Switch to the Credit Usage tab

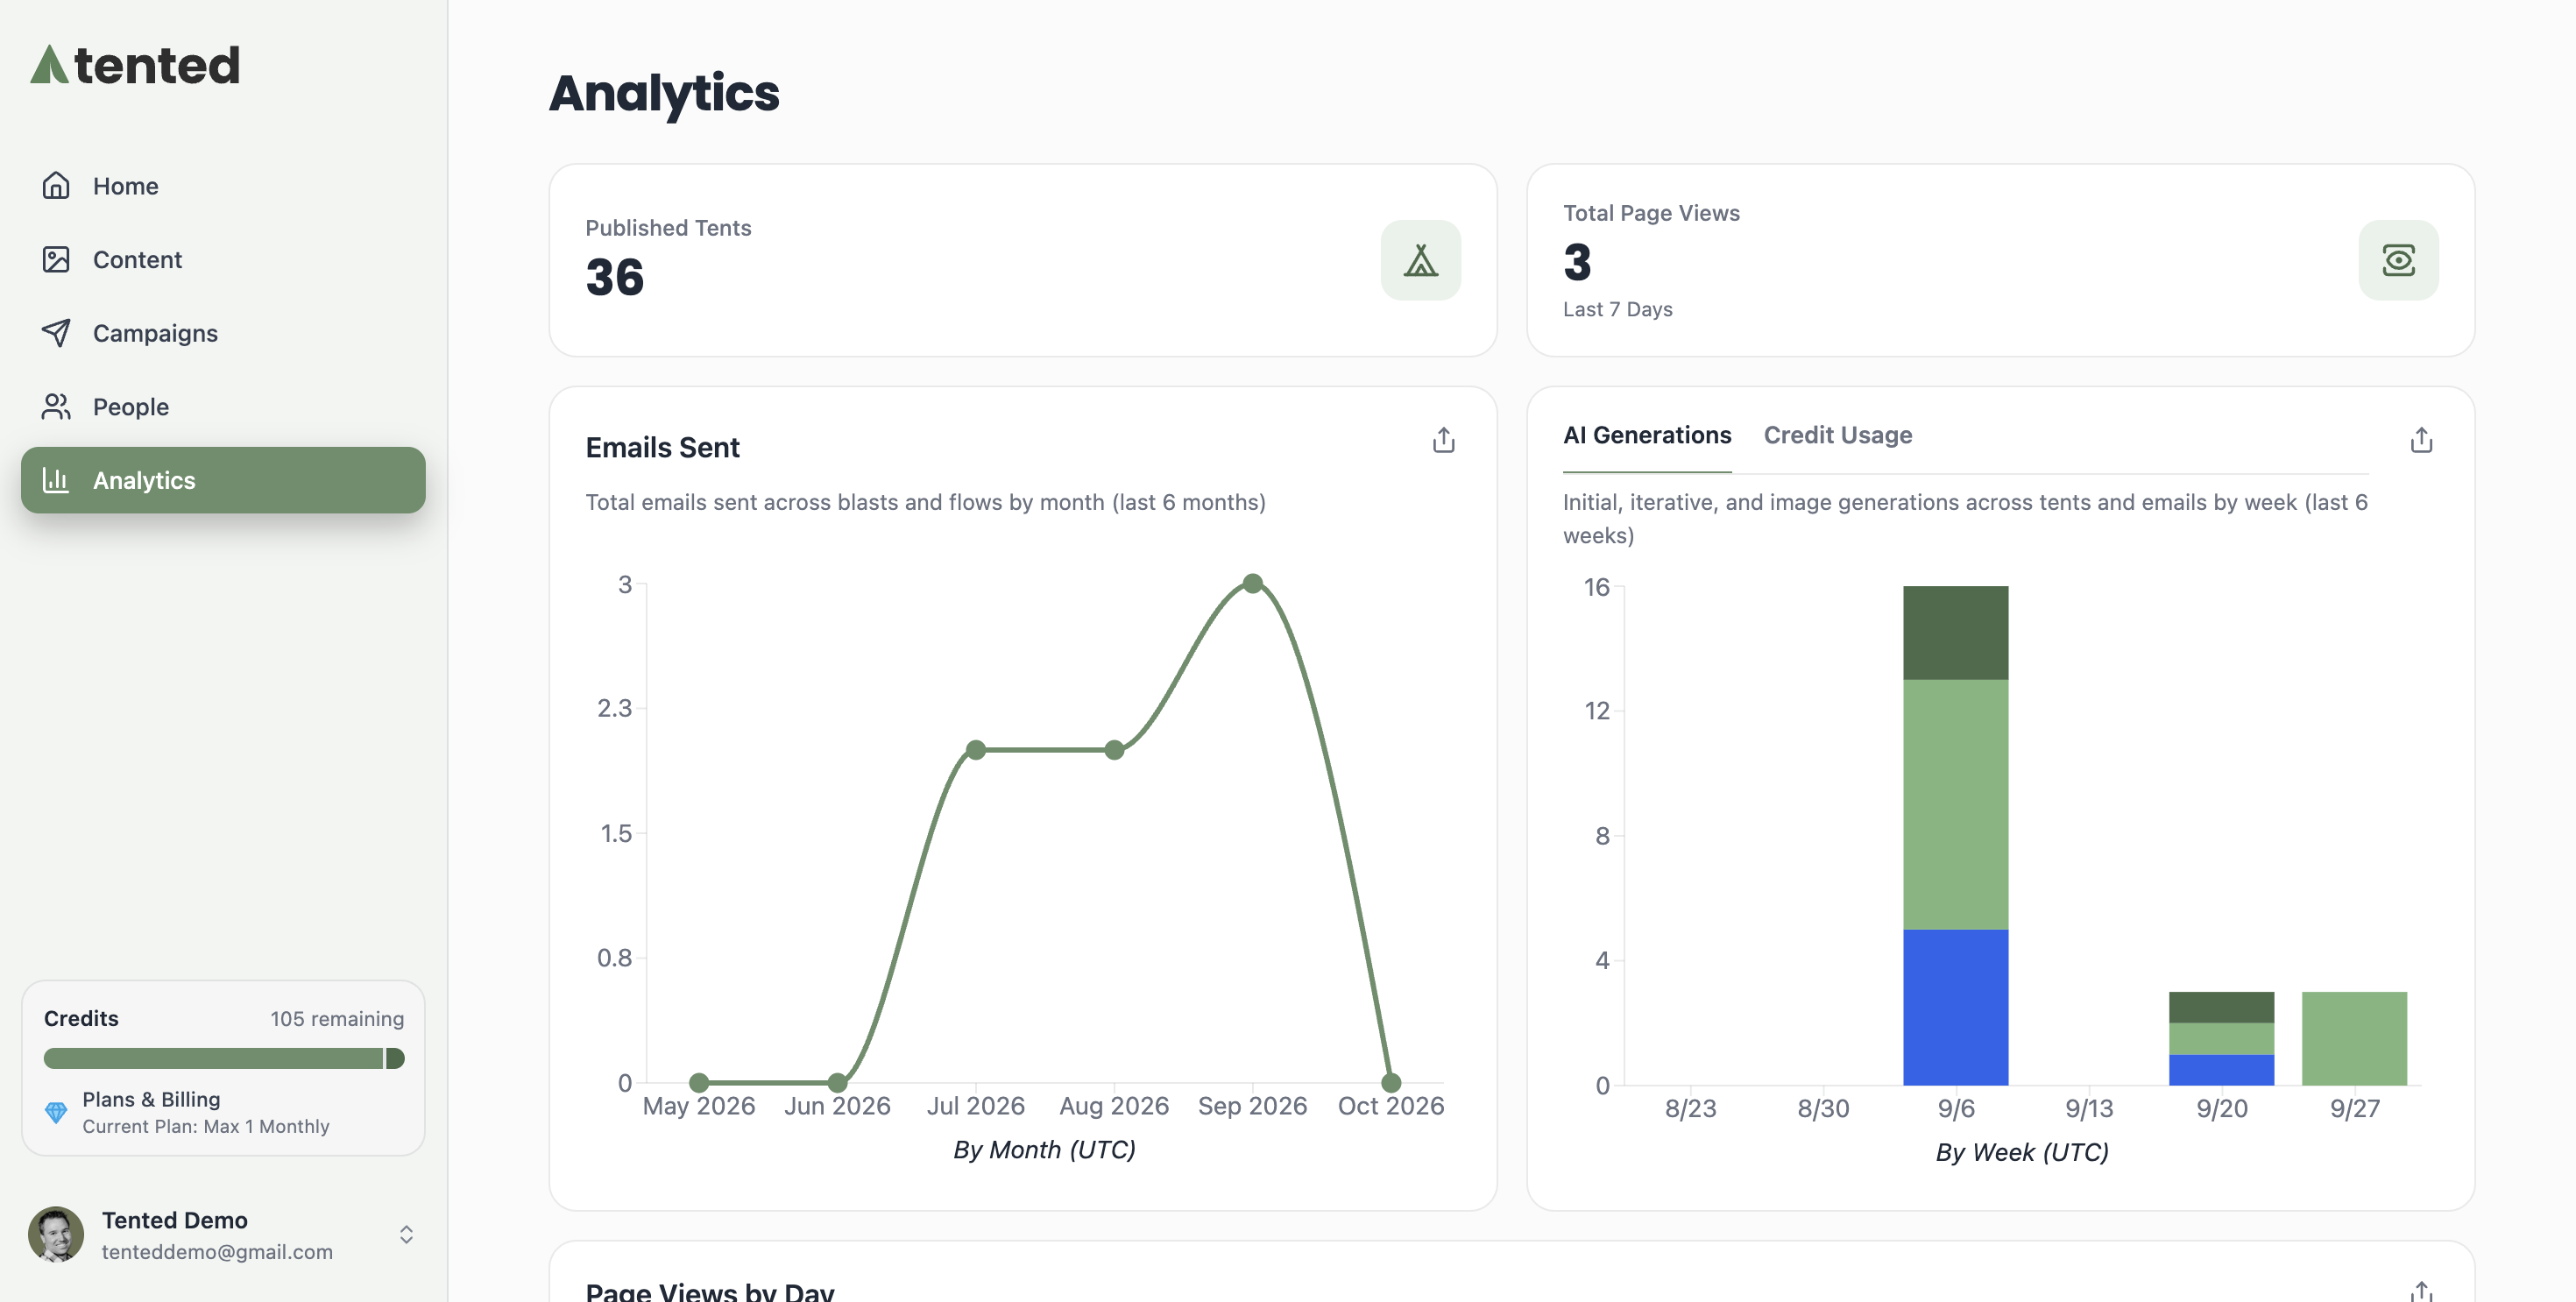1837,435
